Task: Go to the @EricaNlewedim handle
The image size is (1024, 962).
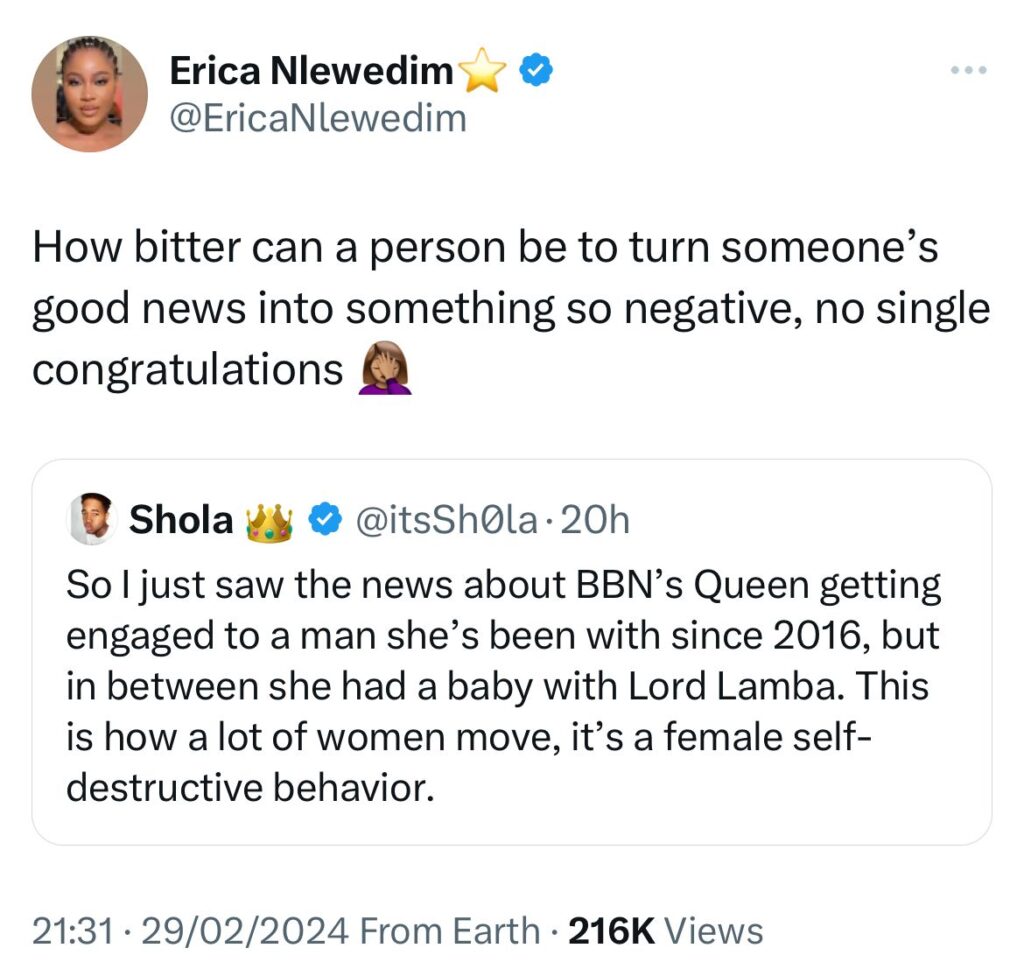Action: (x=318, y=119)
